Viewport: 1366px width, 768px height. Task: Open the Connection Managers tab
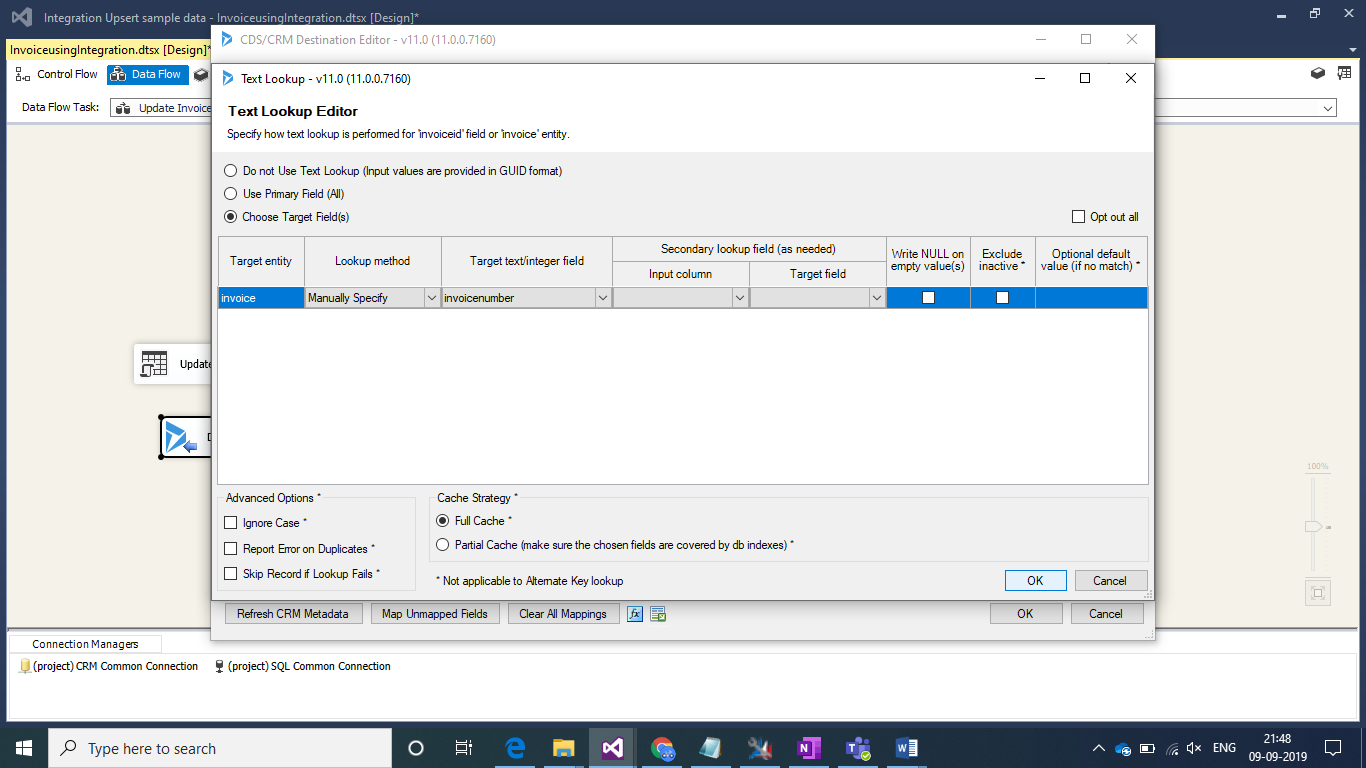(85, 644)
